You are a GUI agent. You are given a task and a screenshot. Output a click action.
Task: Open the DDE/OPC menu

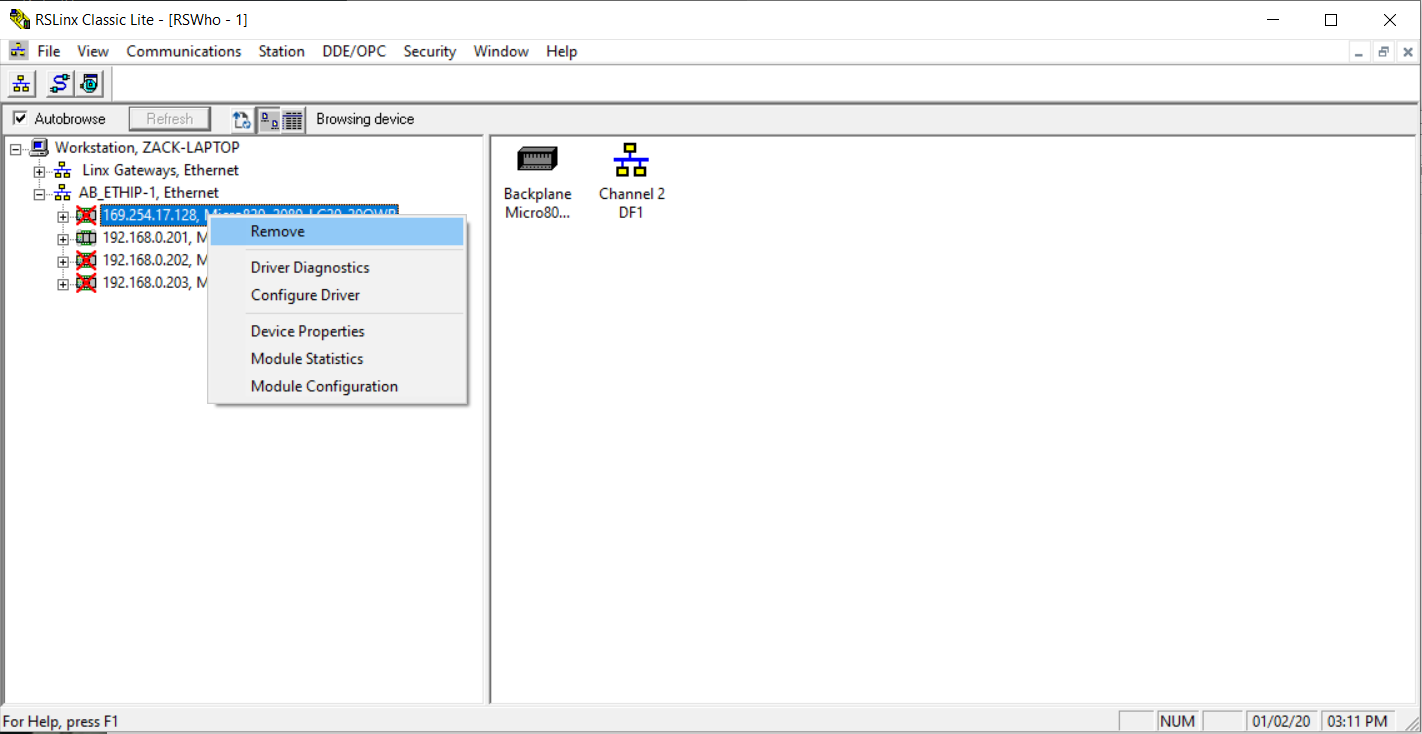(354, 51)
